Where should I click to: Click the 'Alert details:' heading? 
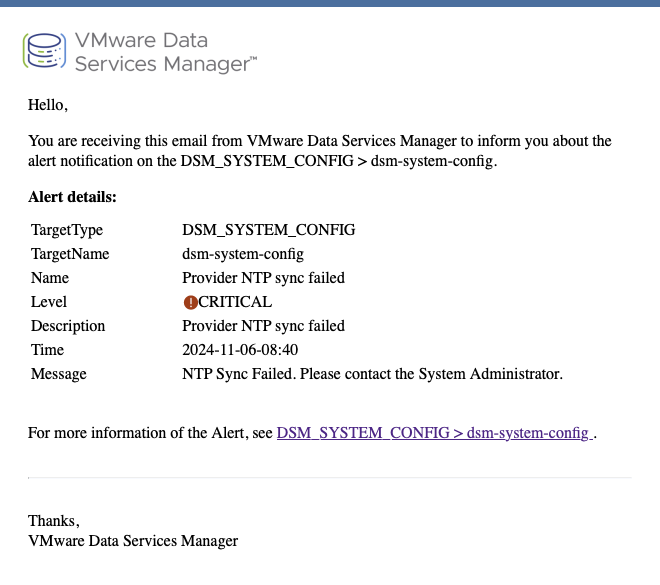pos(72,197)
